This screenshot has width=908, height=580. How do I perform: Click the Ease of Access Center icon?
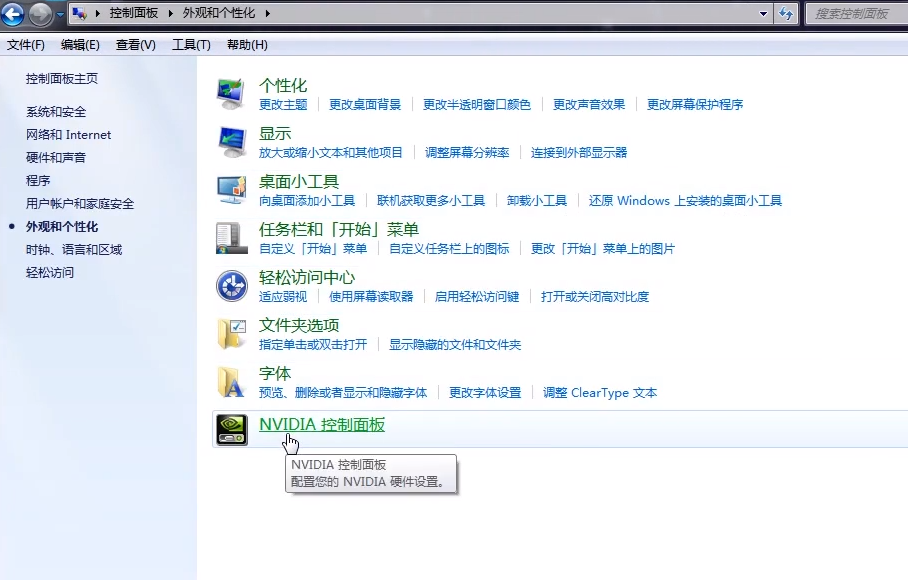(x=232, y=286)
